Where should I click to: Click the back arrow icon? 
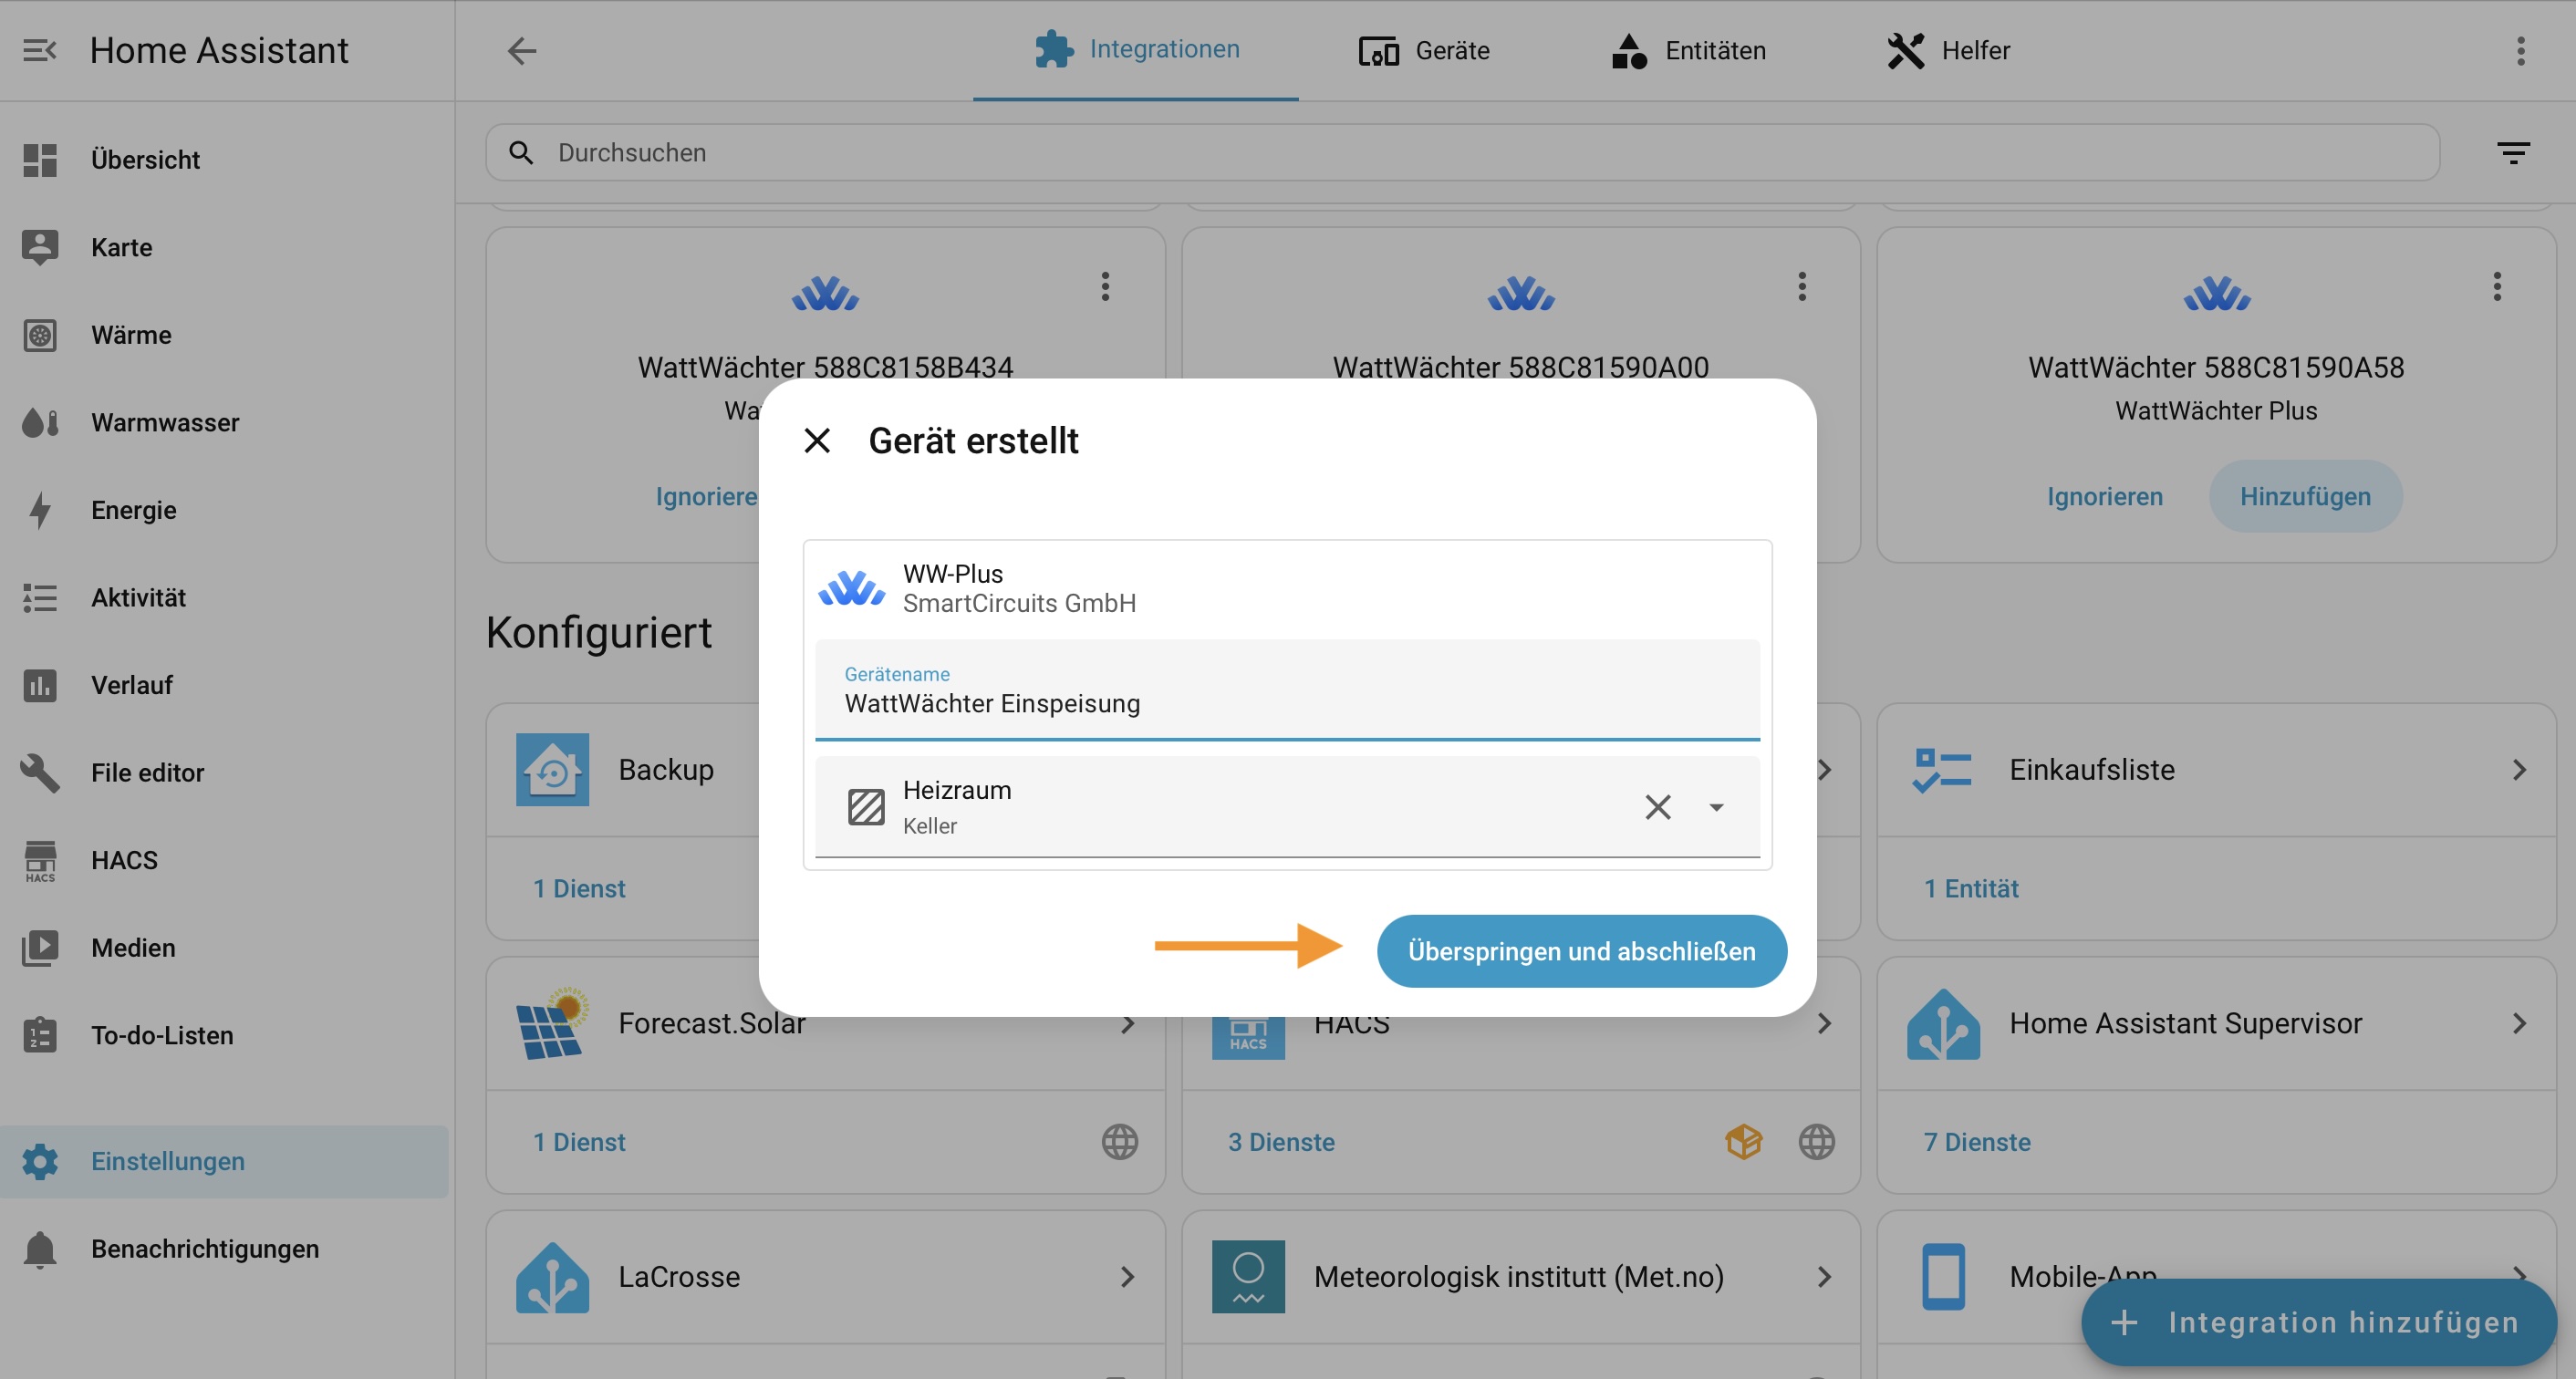[x=521, y=50]
